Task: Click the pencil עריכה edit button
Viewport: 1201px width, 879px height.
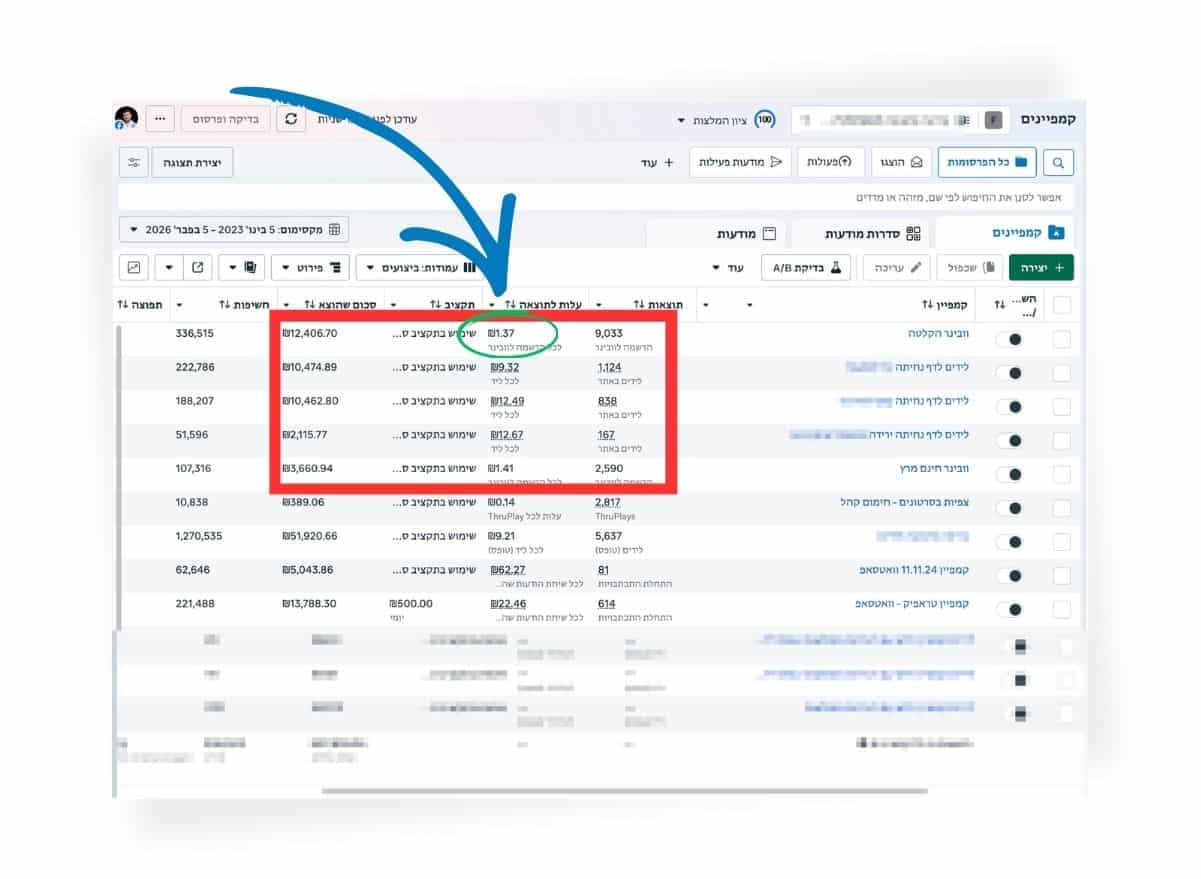Action: (x=896, y=268)
